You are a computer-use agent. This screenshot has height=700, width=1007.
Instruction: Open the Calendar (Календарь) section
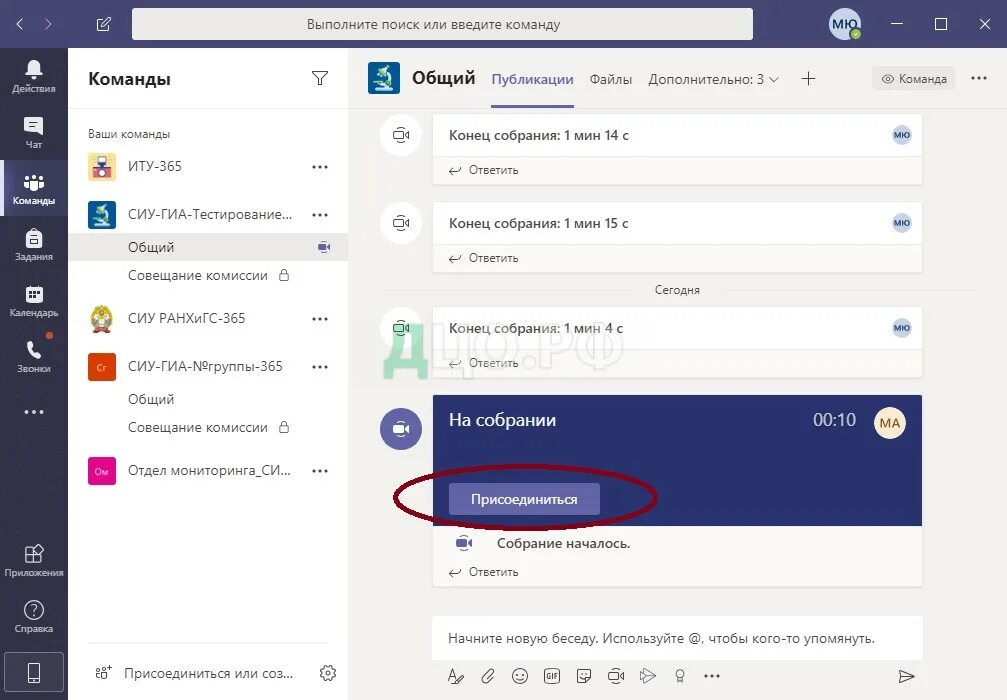pyautogui.click(x=33, y=301)
